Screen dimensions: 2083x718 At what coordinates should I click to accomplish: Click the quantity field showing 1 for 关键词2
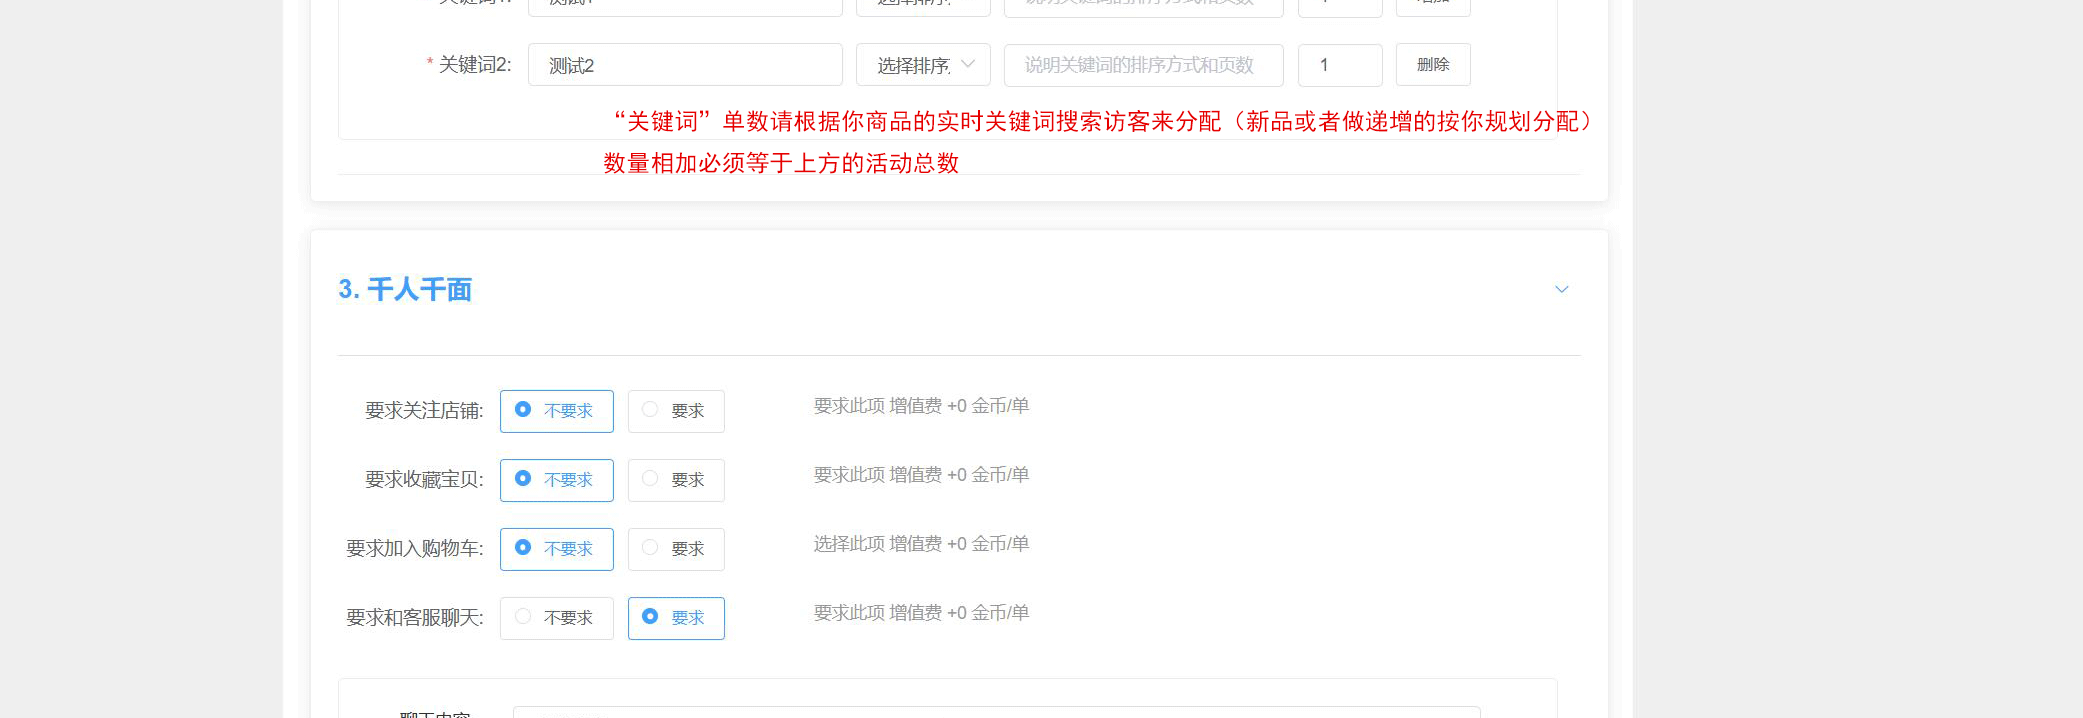click(1339, 65)
